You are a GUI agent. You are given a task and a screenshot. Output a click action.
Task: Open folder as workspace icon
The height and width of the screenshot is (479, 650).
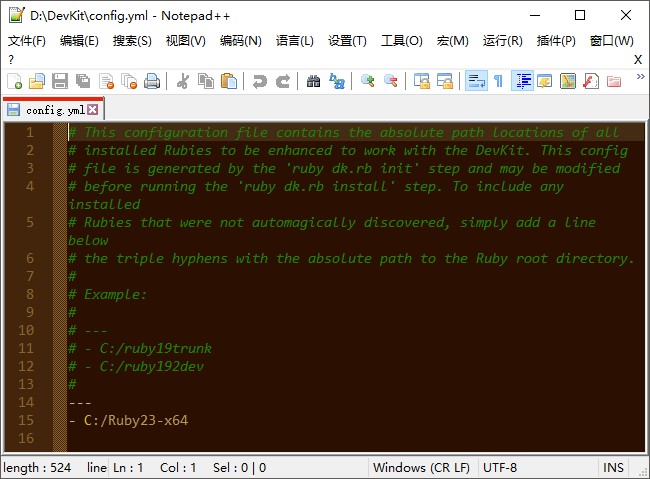[614, 81]
